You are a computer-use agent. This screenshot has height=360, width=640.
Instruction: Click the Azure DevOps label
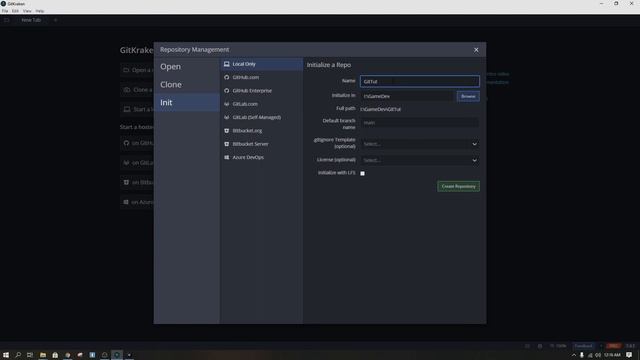point(248,157)
